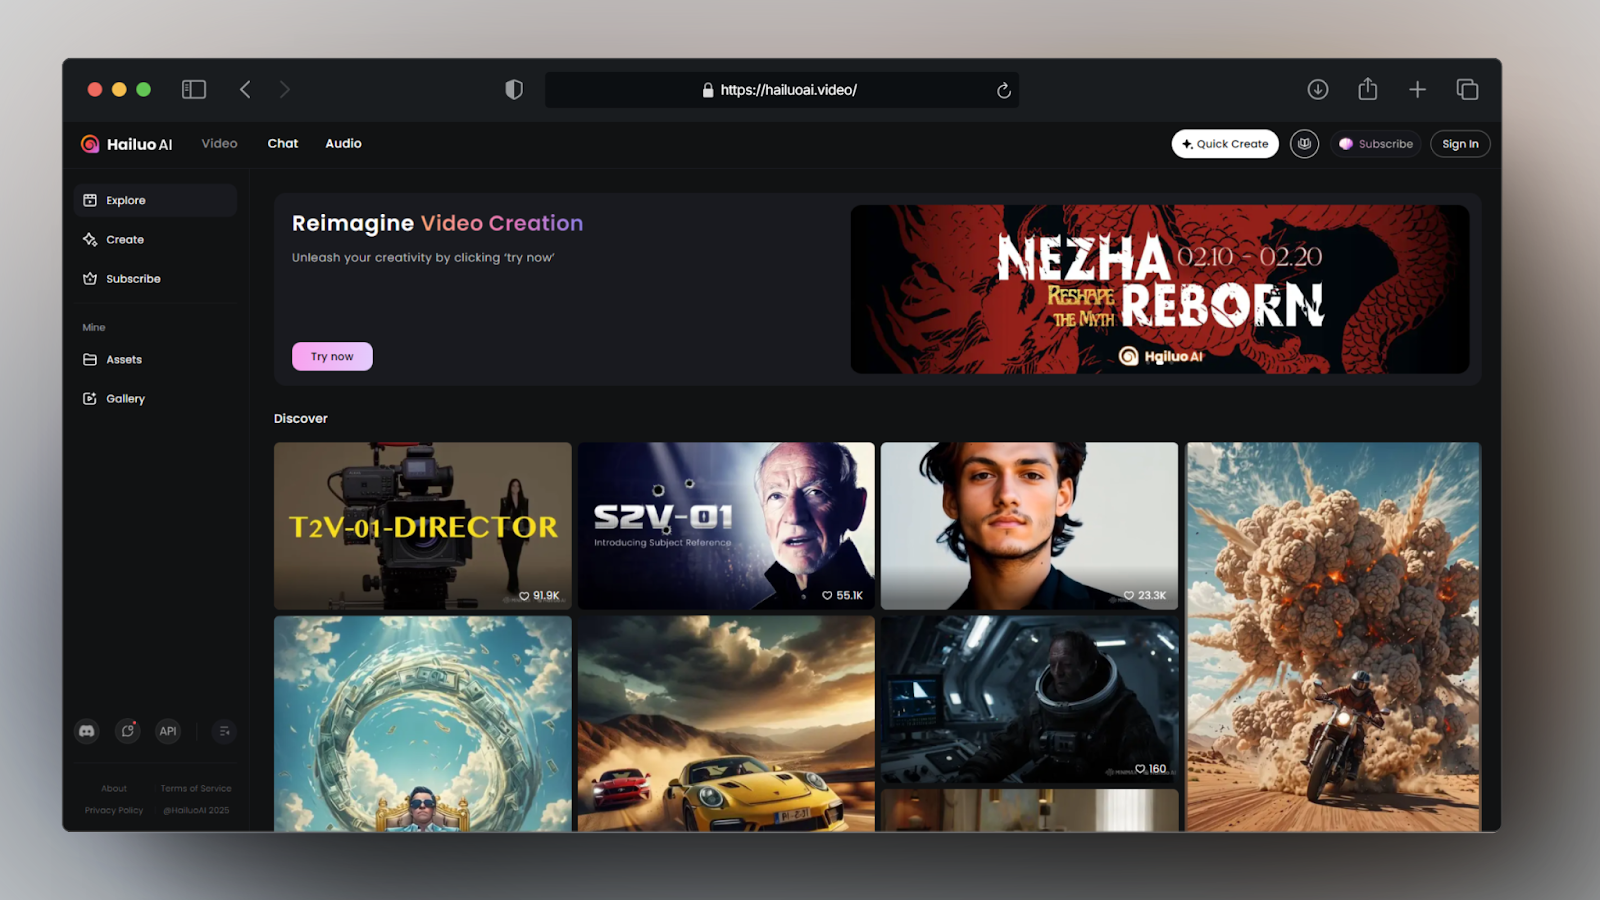Open Gallery under Mine
The image size is (1600, 900).
pos(155,399)
